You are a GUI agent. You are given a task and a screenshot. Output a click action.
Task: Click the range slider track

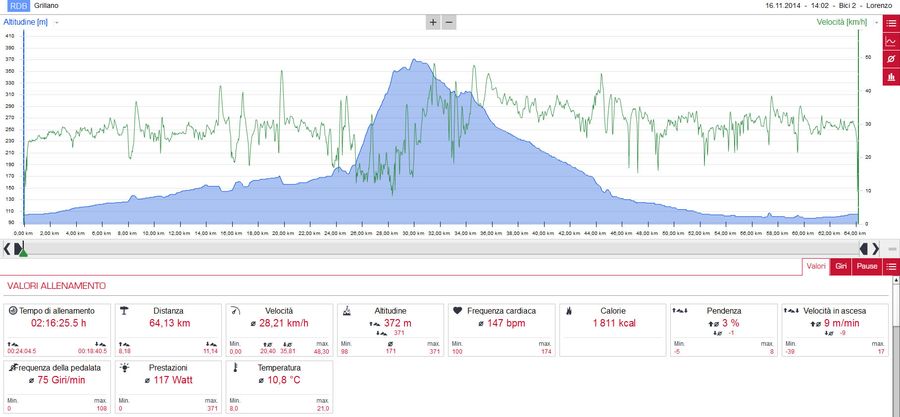[x=441, y=248]
